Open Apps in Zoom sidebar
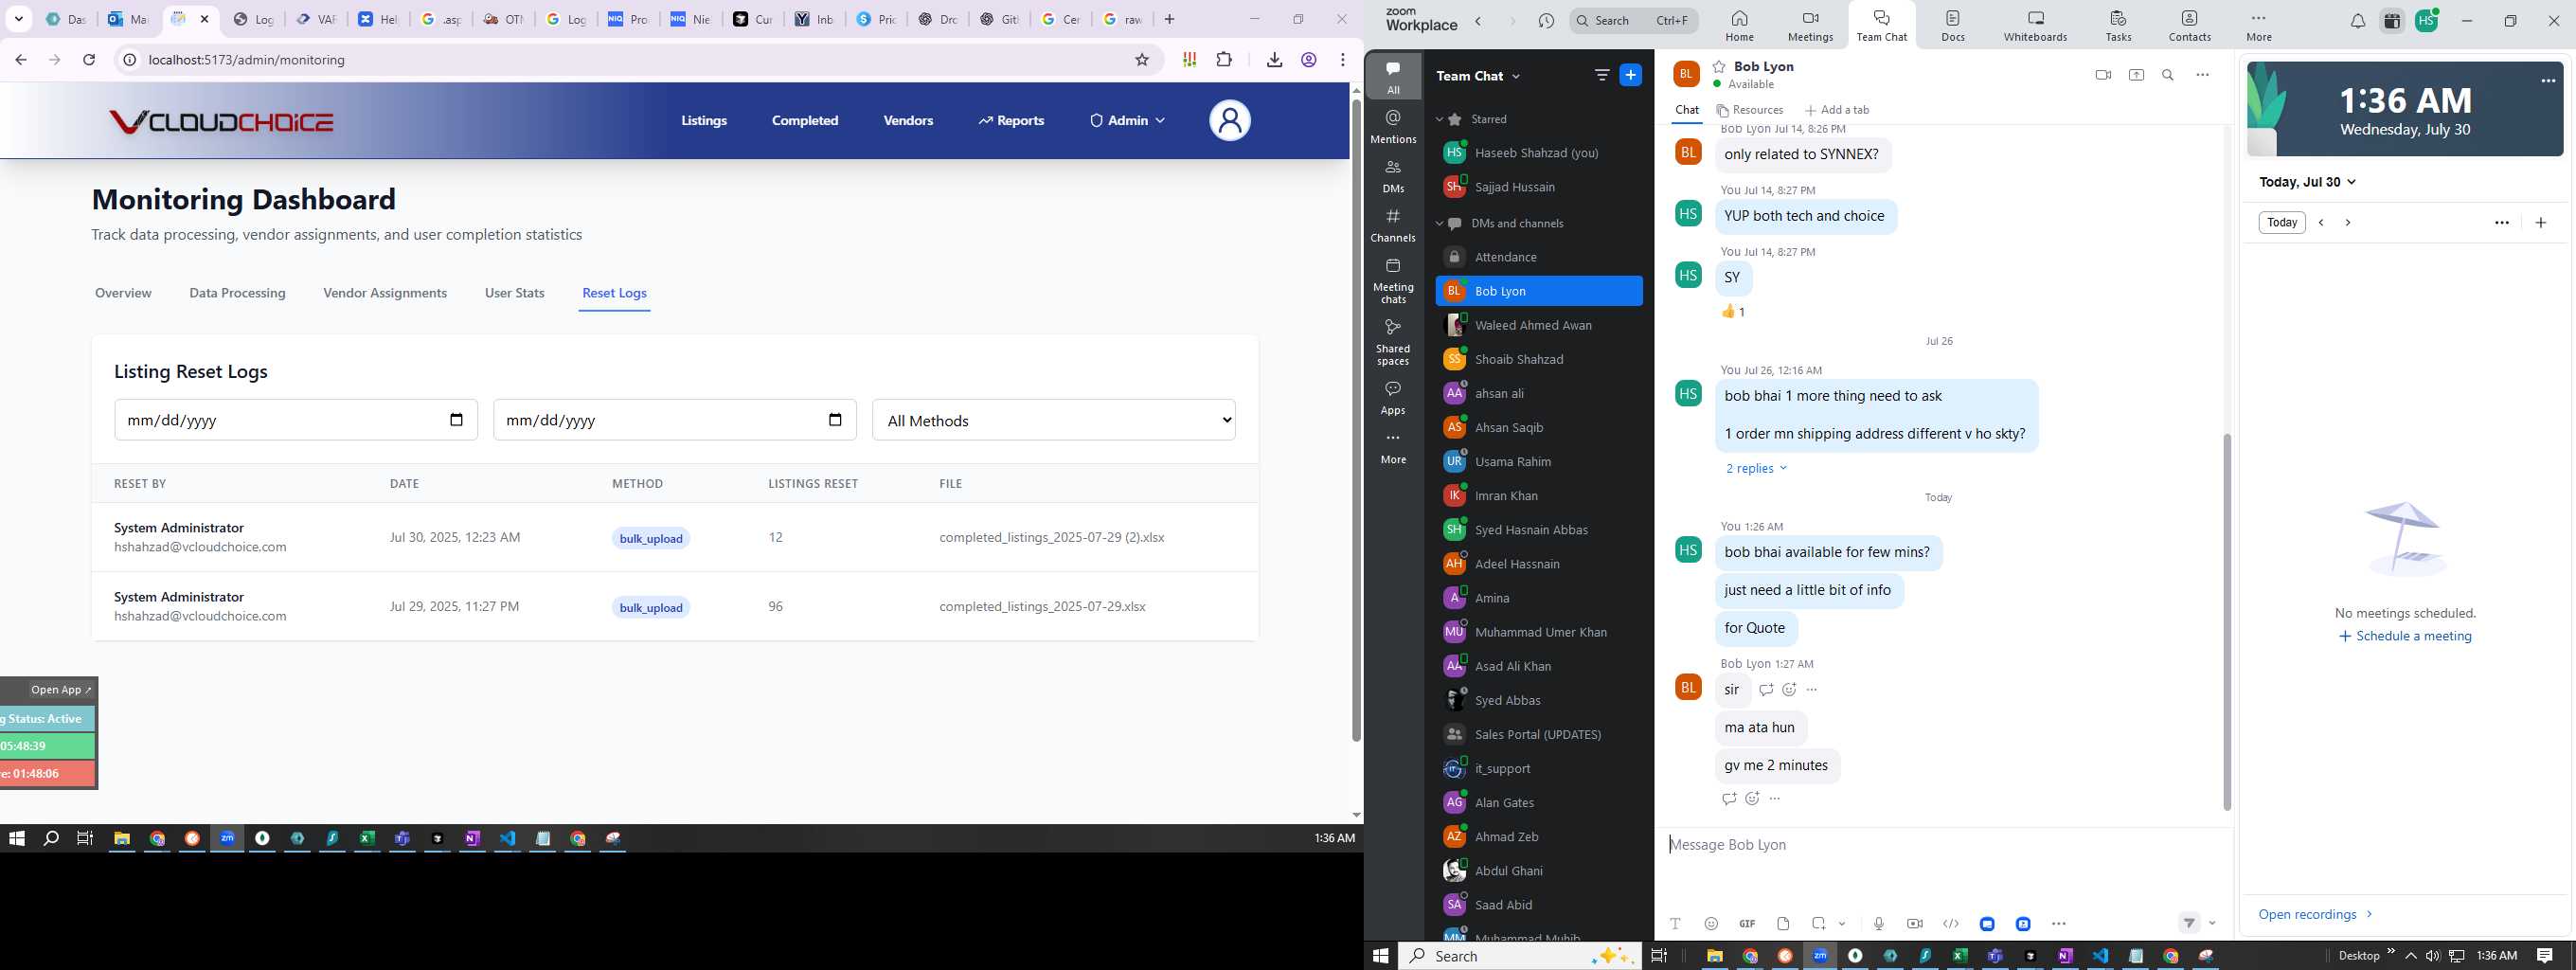The width and height of the screenshot is (2576, 970). 1393,397
